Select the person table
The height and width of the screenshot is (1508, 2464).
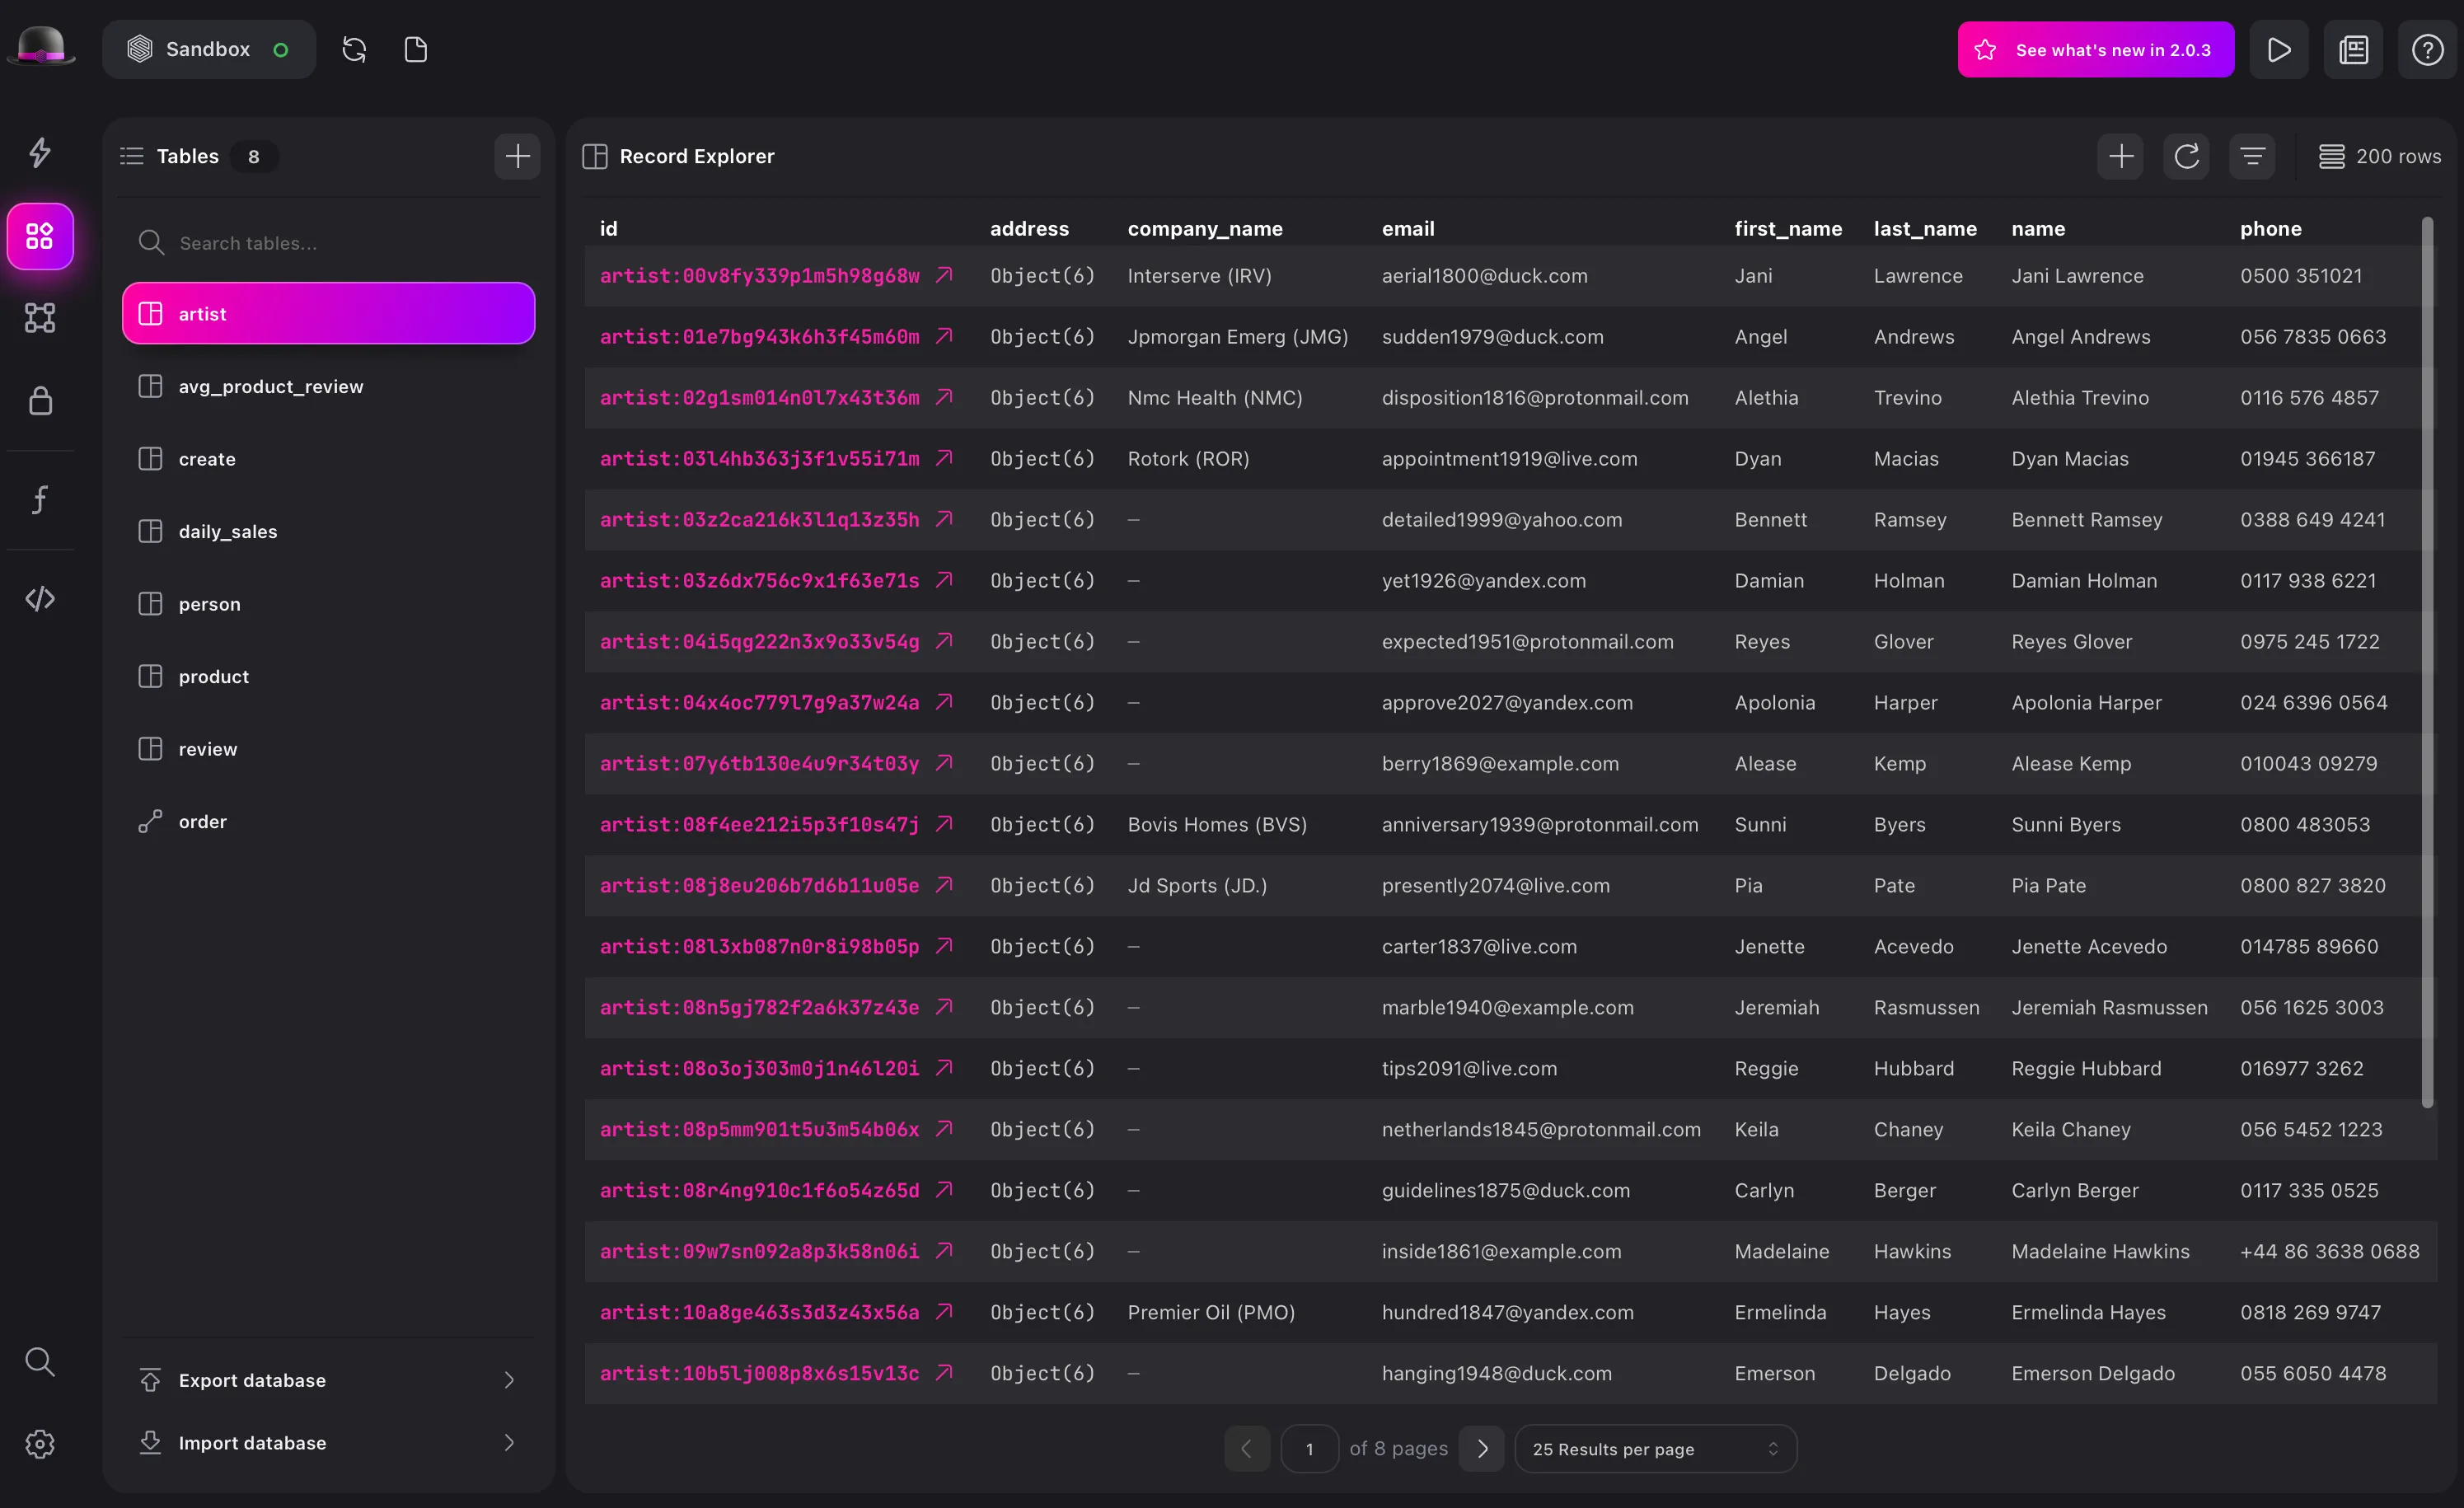(x=329, y=603)
